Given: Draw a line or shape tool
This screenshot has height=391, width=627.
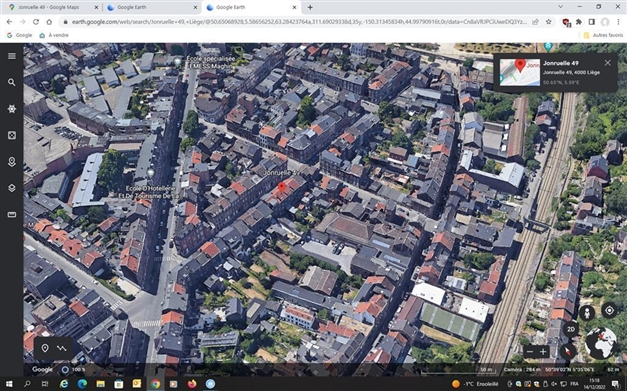Looking at the screenshot, I should (x=62, y=348).
